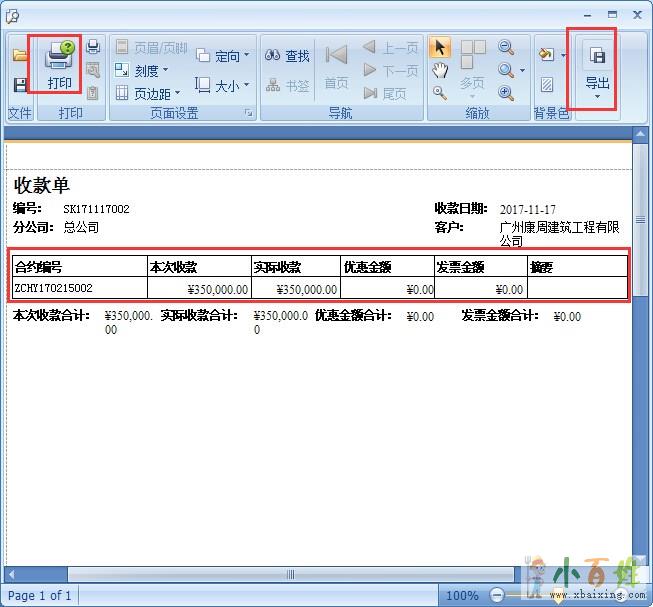This screenshot has width=653, height=607.
Task: Click the quick print icon
Action: click(93, 47)
